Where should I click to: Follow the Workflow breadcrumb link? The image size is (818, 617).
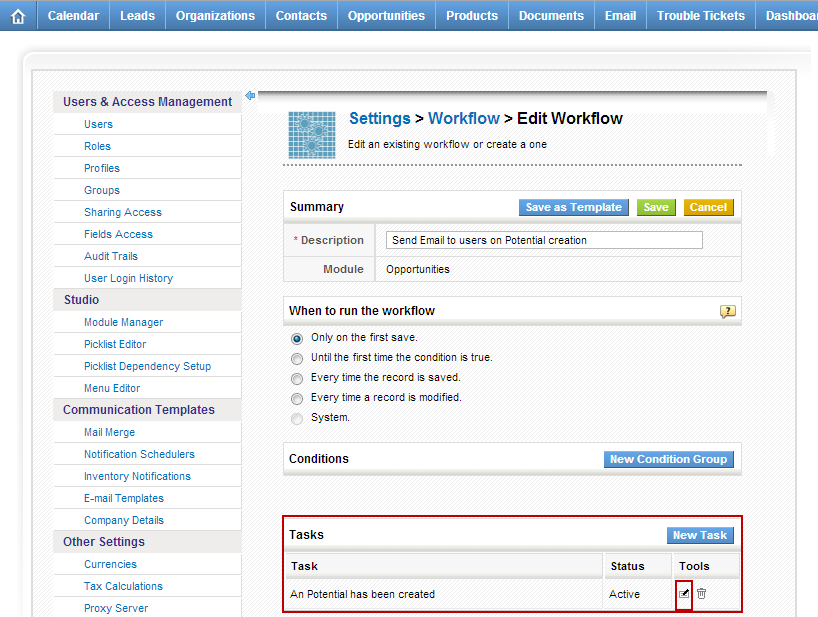[464, 118]
